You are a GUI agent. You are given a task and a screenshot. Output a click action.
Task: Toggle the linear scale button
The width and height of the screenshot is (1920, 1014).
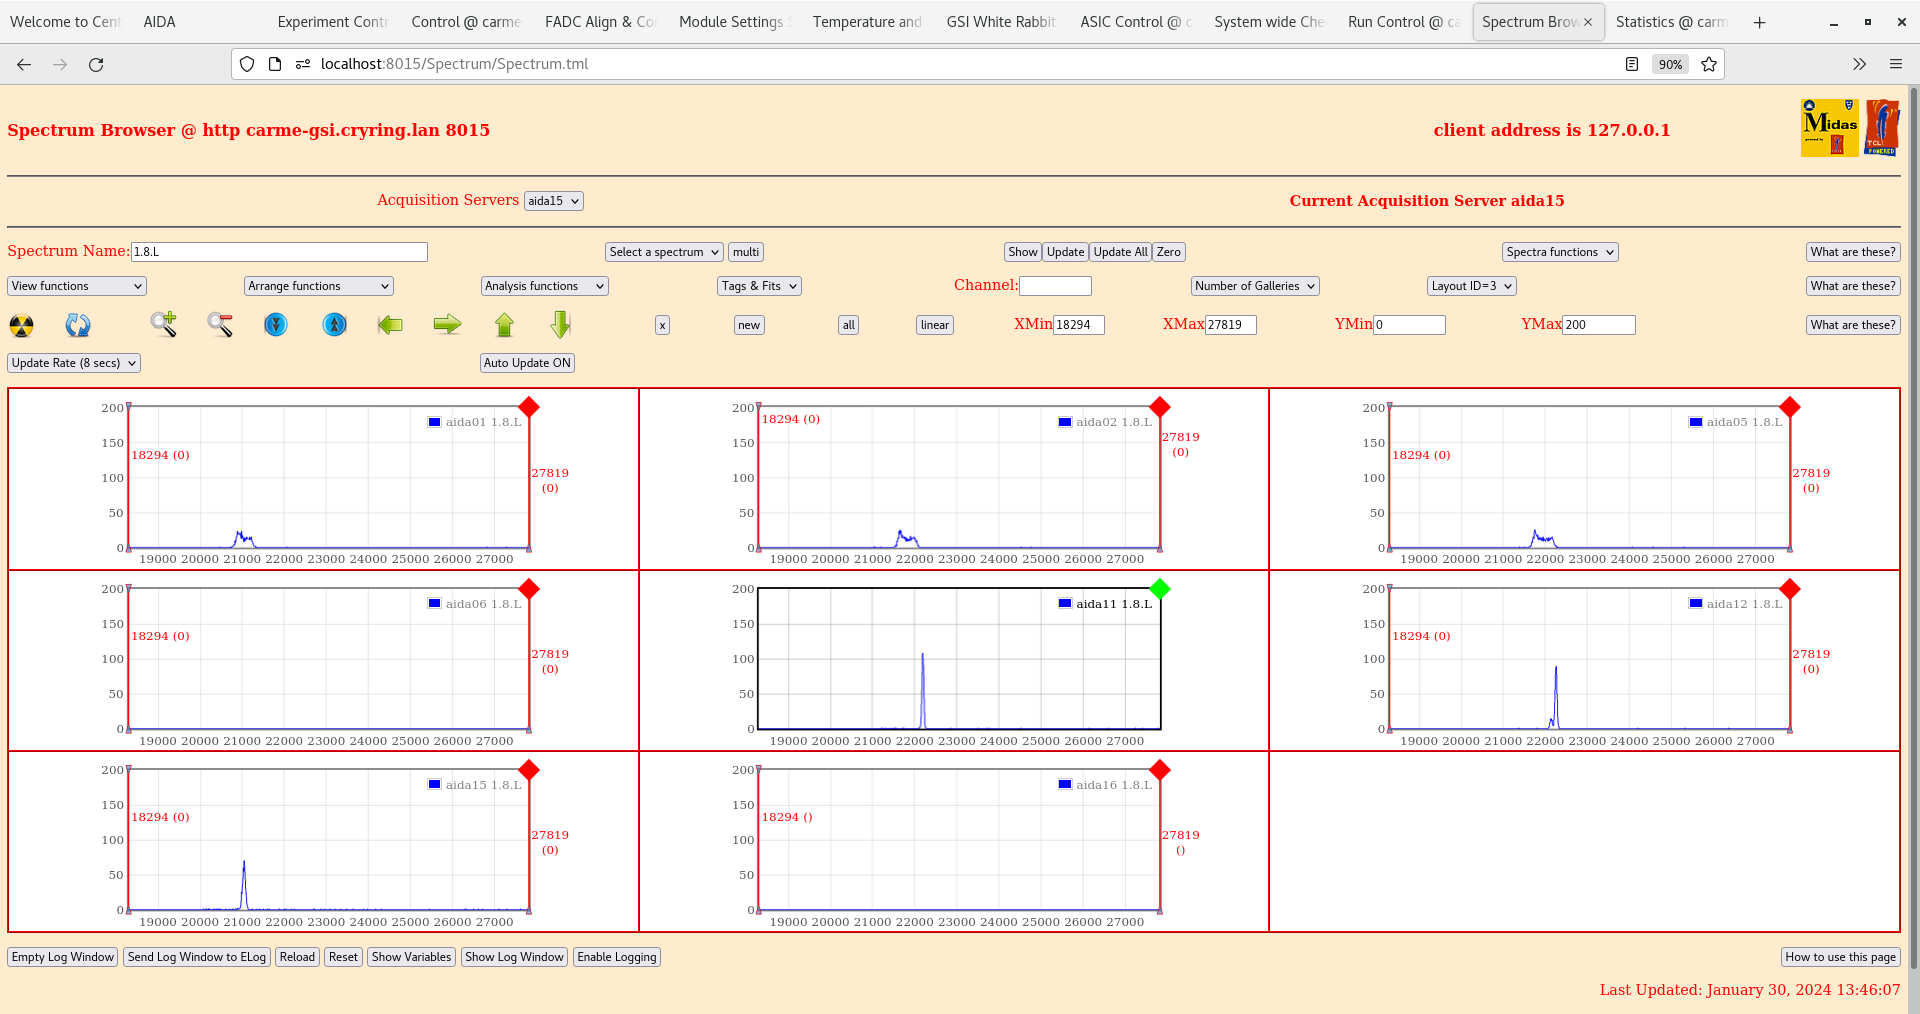(x=933, y=325)
